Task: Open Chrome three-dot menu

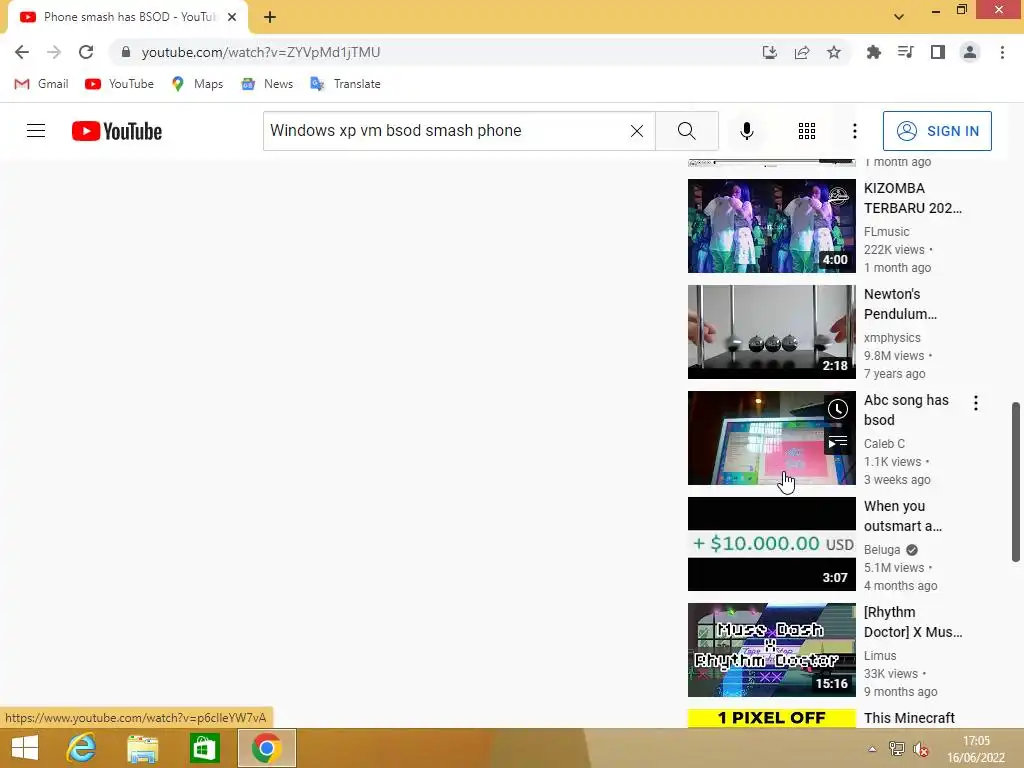Action: [1002, 52]
